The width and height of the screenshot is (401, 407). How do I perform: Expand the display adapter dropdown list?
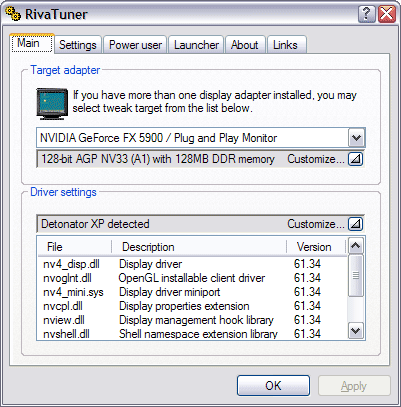356,138
